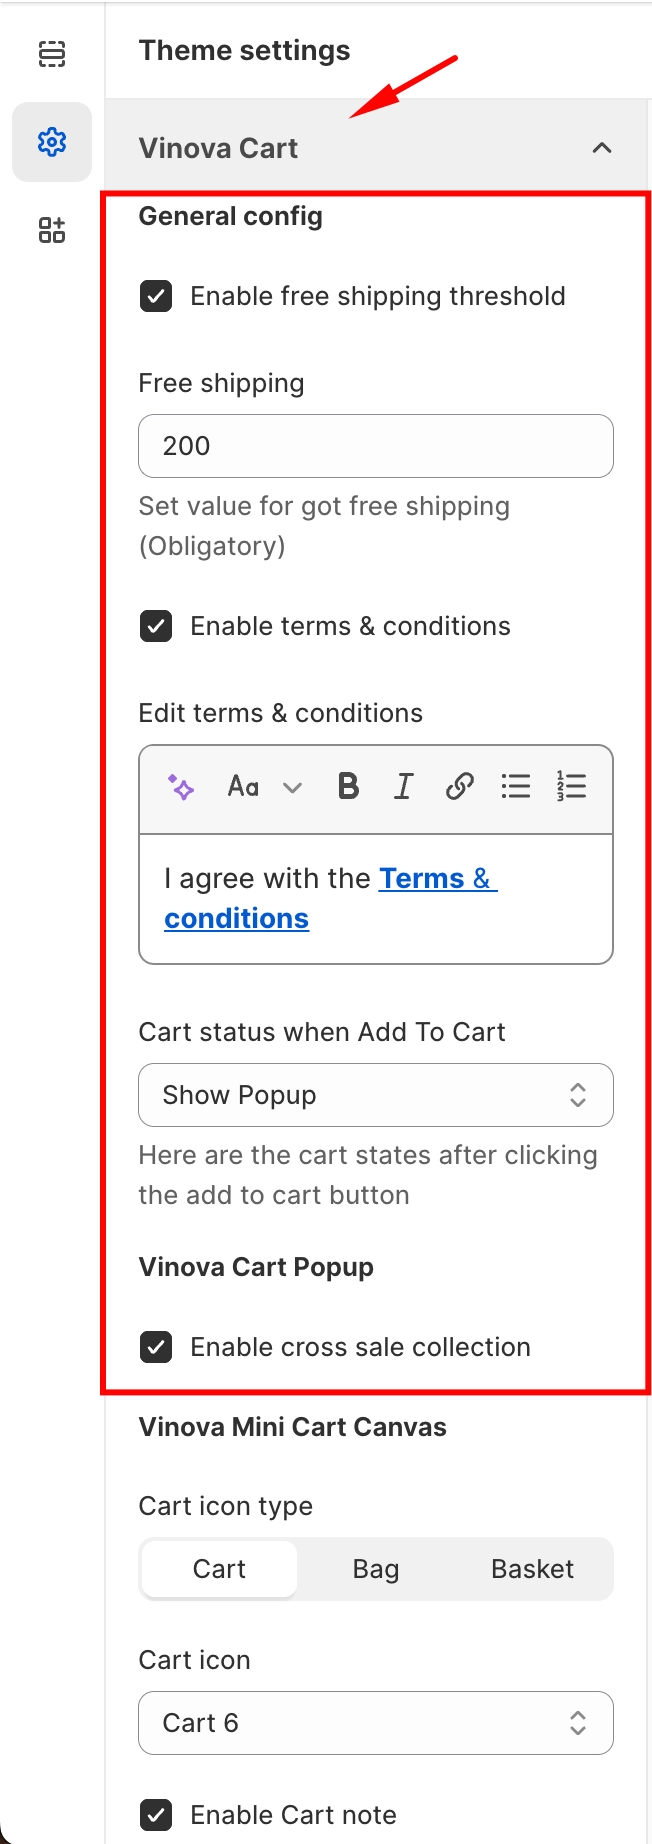Open the Cart status Show Popup dropdown
This screenshot has height=1844, width=652.
375,1095
